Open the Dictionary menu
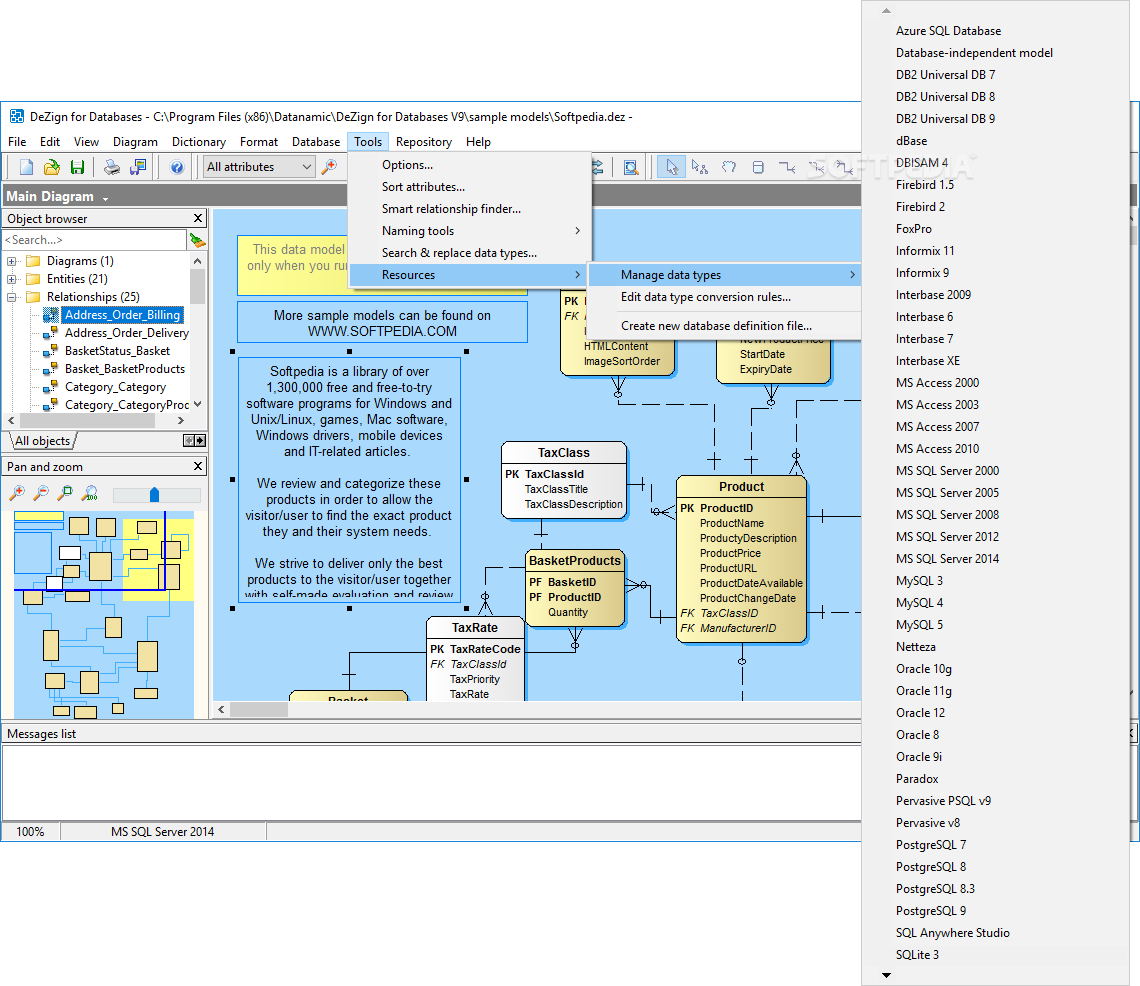Image resolution: width=1140 pixels, height=986 pixels. (x=198, y=142)
